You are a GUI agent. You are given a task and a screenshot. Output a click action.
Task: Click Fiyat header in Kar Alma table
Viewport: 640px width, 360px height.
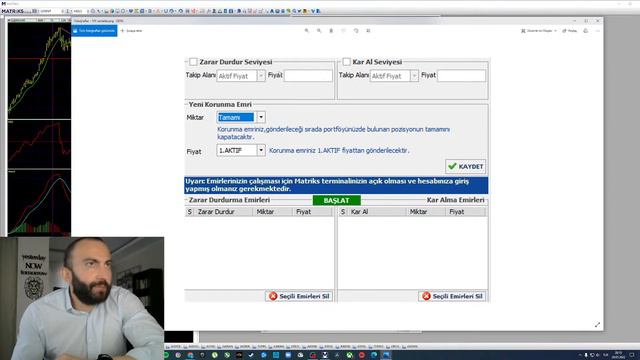click(466, 212)
